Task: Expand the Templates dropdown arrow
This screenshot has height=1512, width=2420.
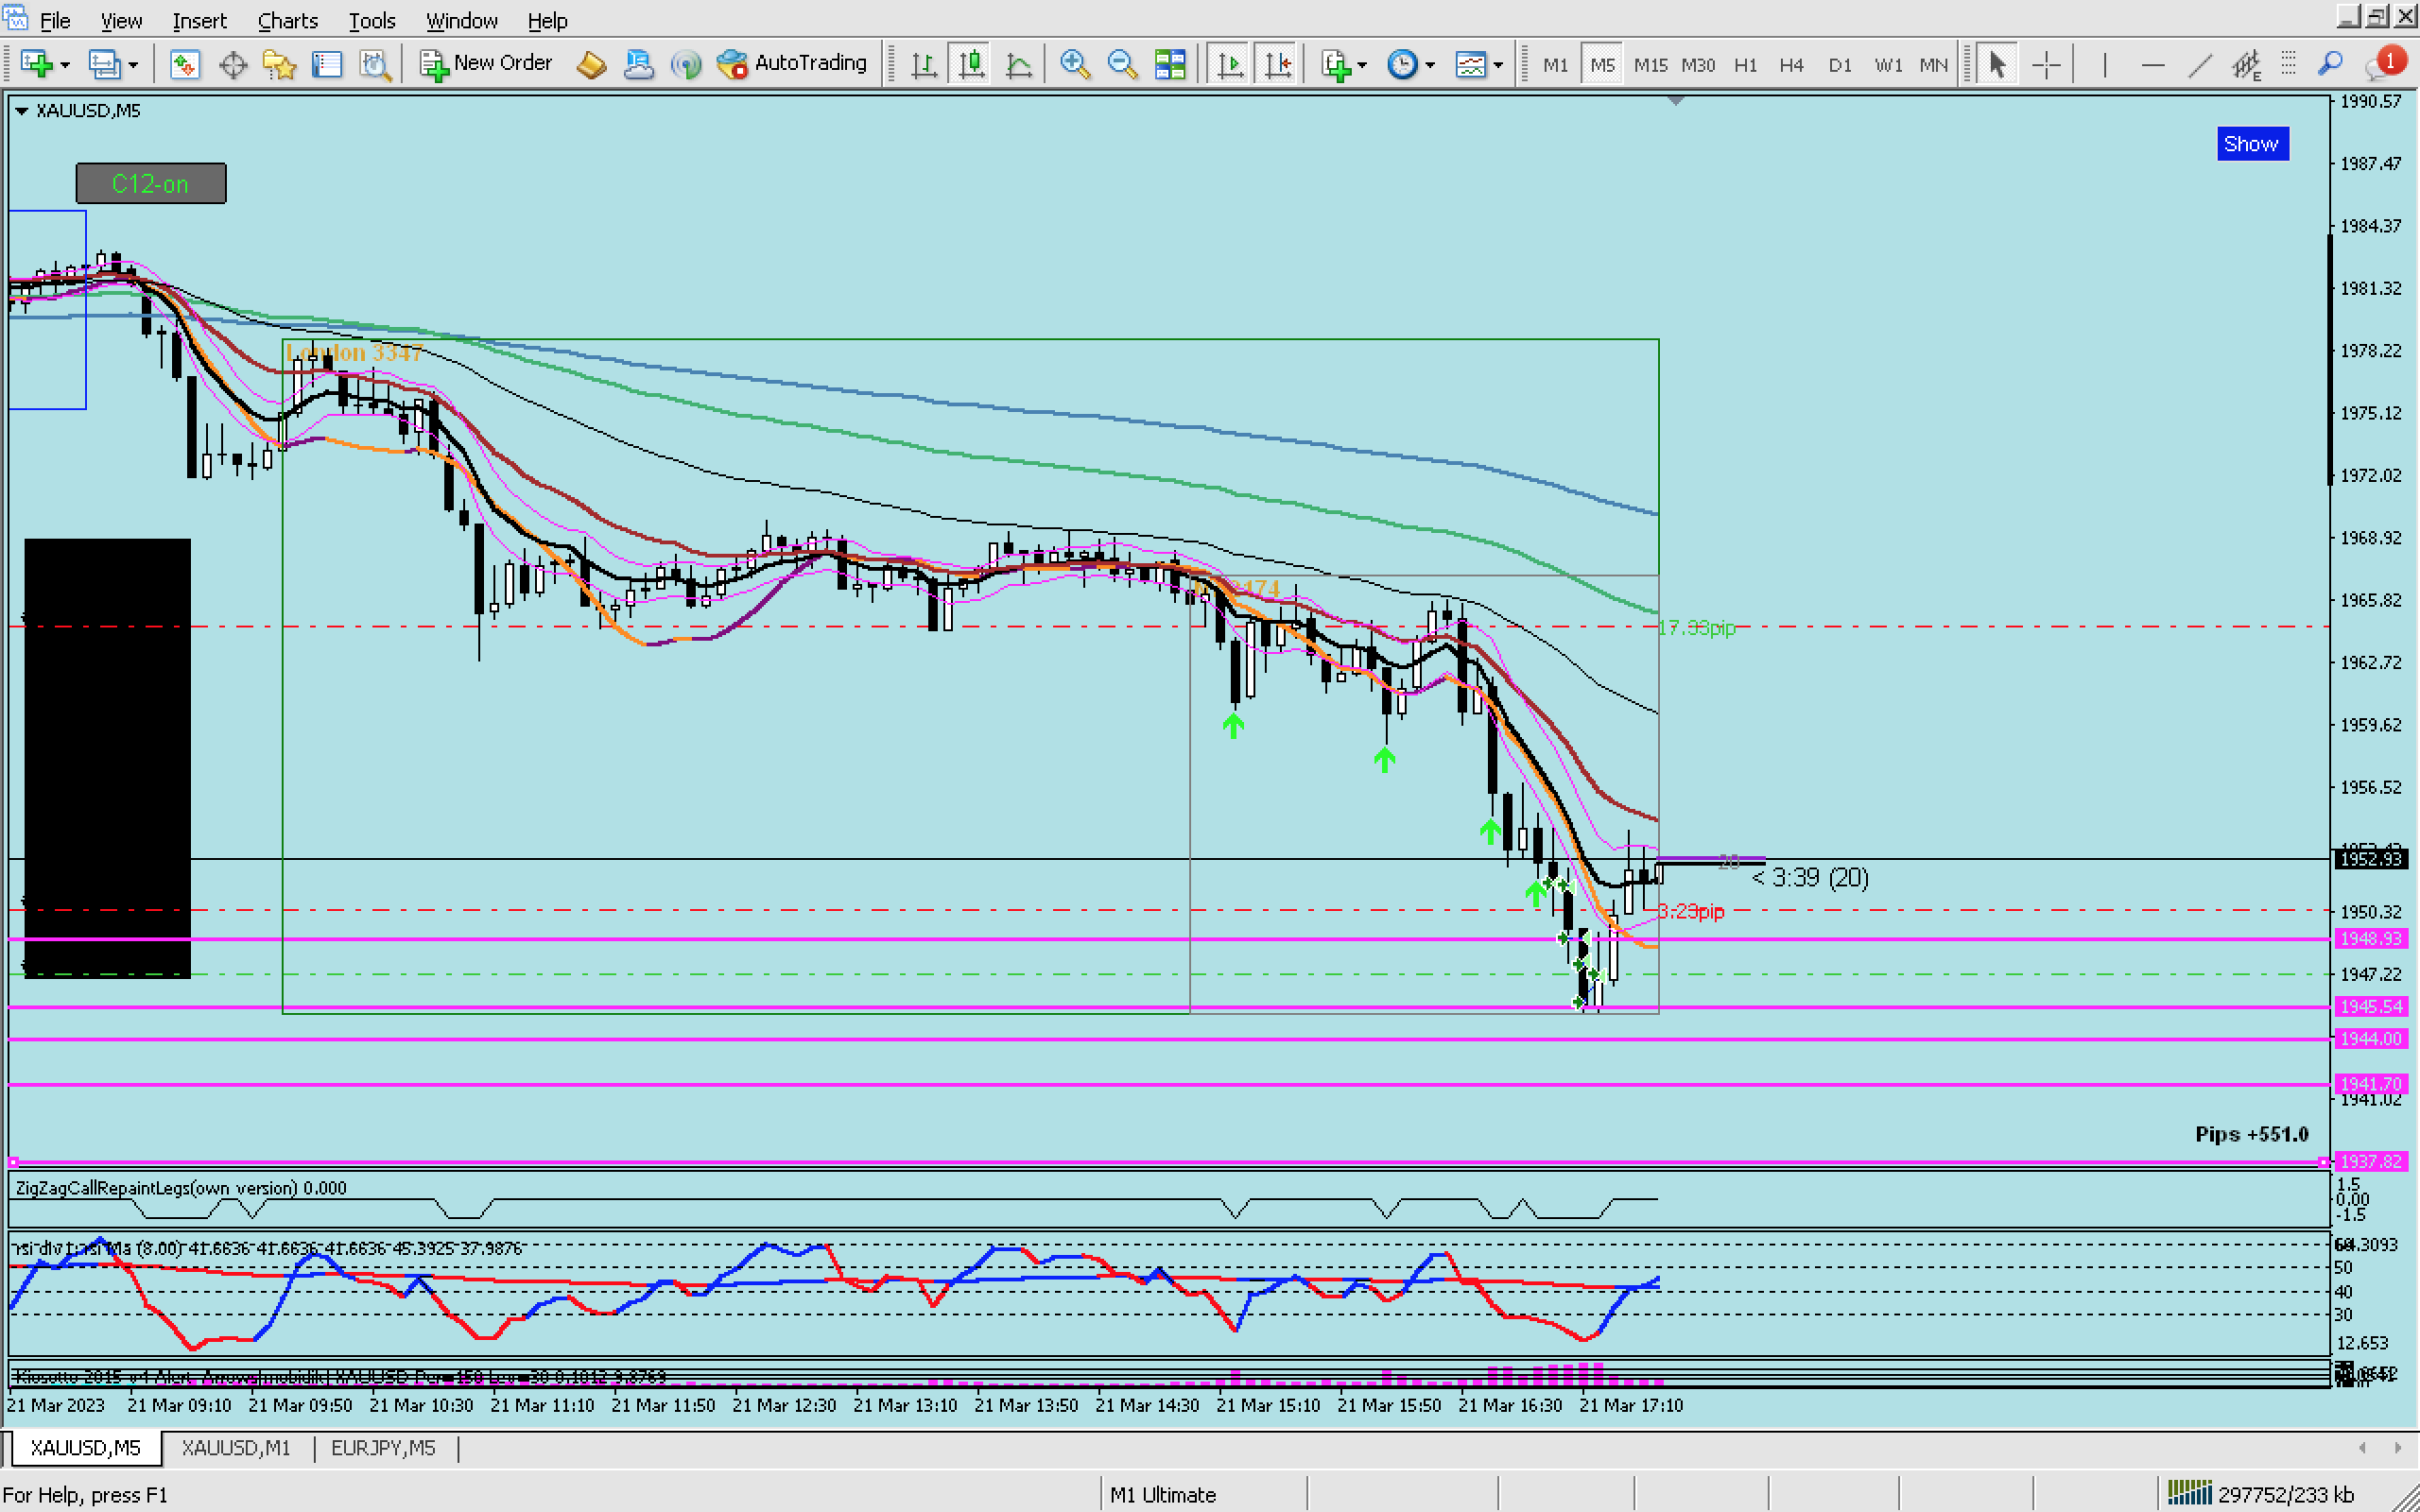Action: coord(1498,65)
